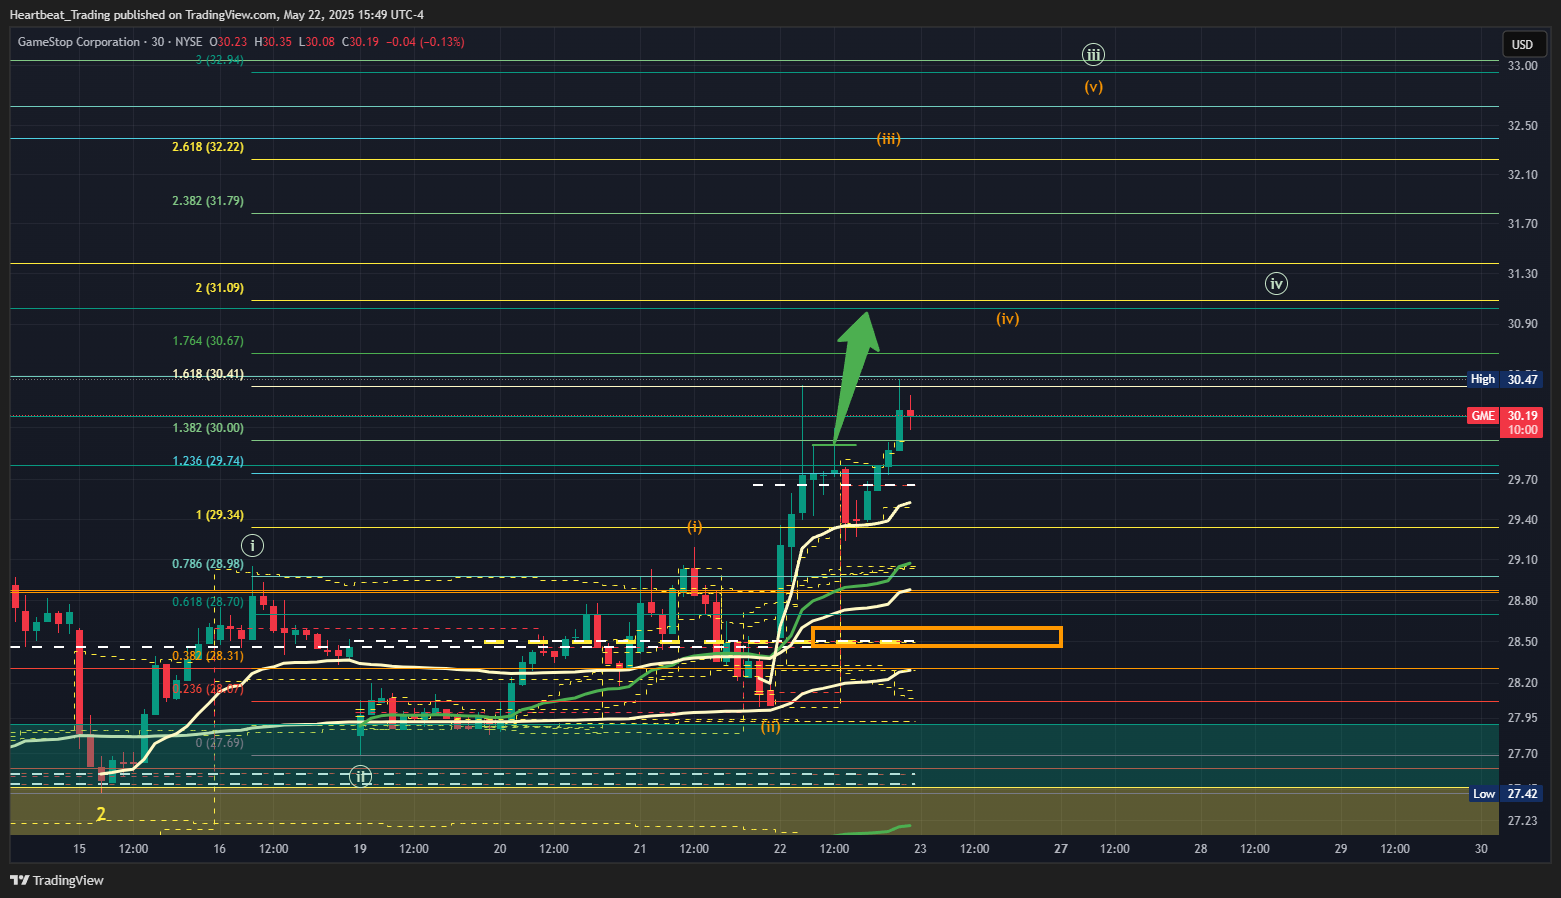Click the 1.382 (30.00) Fibonacci label
The image size is (1561, 898).
[208, 428]
